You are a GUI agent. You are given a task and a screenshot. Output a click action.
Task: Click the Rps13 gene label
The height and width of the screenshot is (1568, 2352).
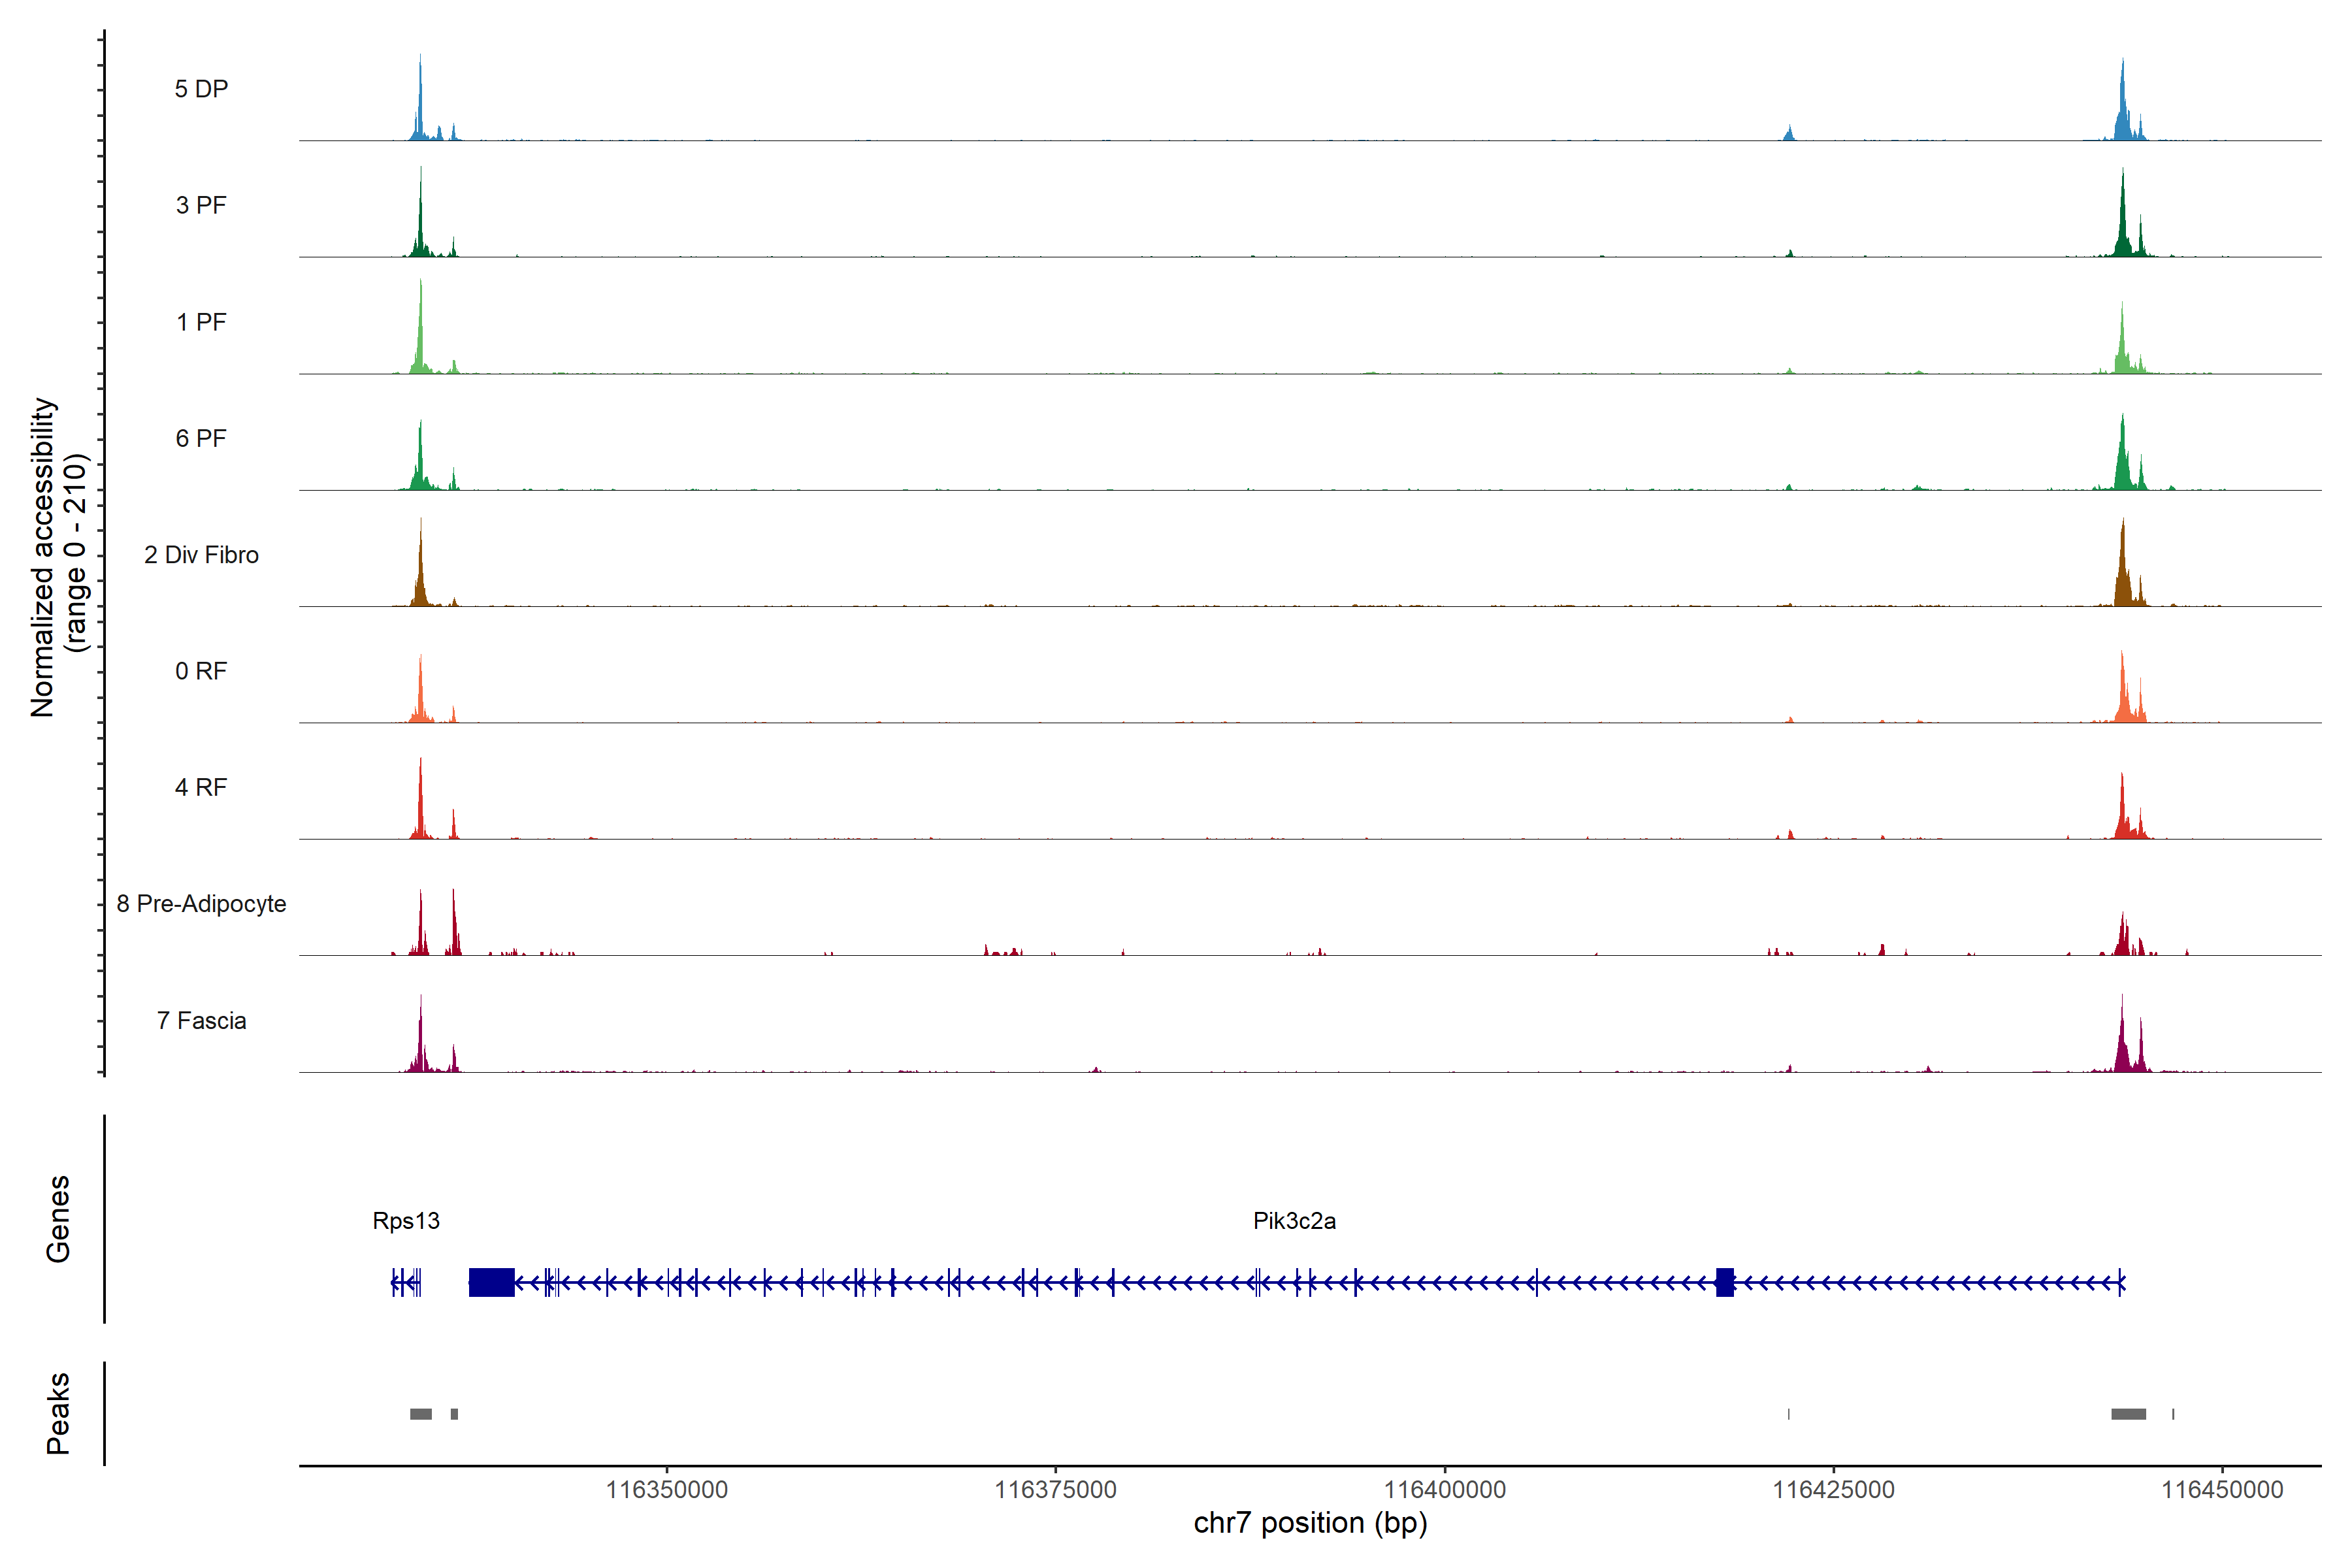(406, 1221)
